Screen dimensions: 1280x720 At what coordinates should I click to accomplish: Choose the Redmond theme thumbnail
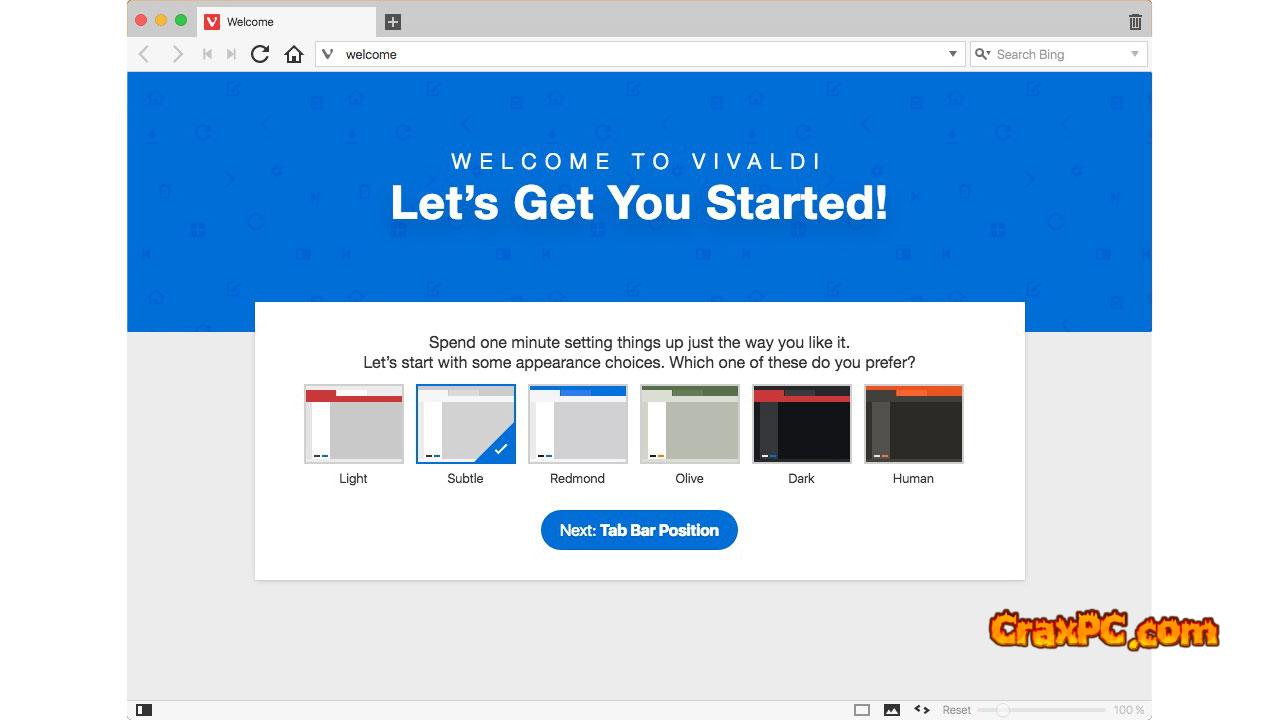pos(578,424)
